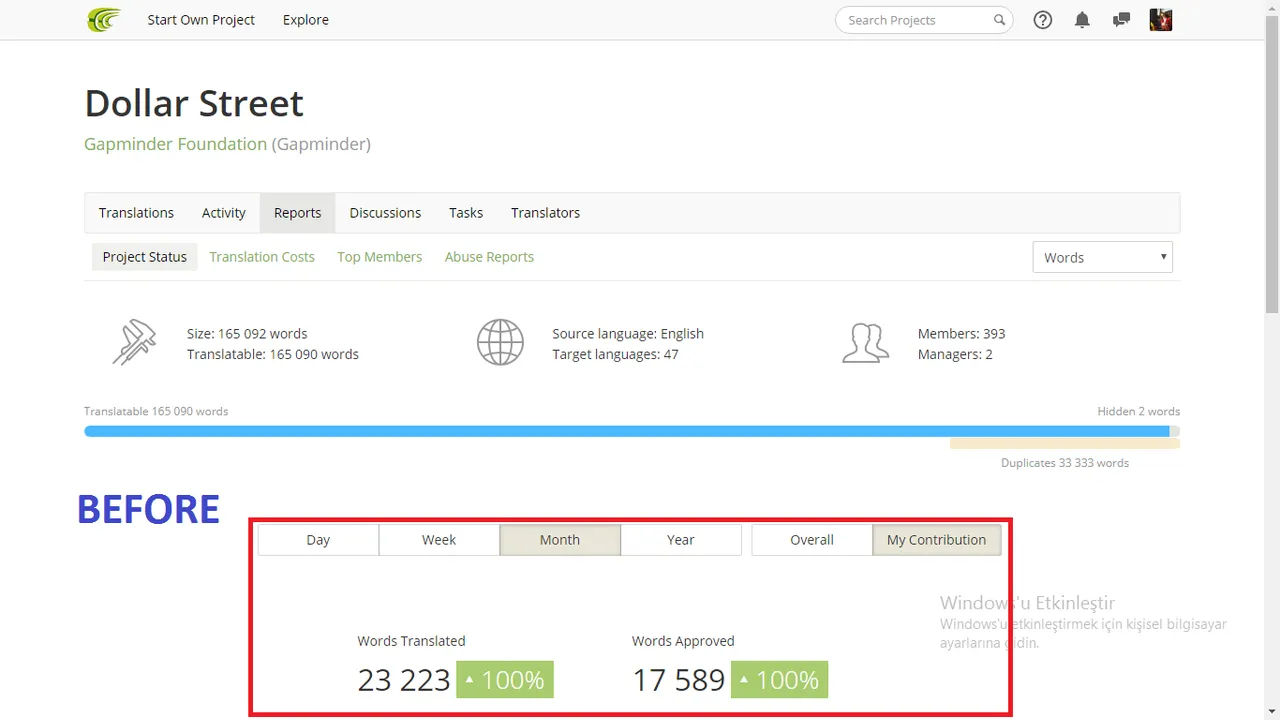Viewport: 1280px width, 720px height.
Task: Click the globe languages icon
Action: (x=500, y=342)
